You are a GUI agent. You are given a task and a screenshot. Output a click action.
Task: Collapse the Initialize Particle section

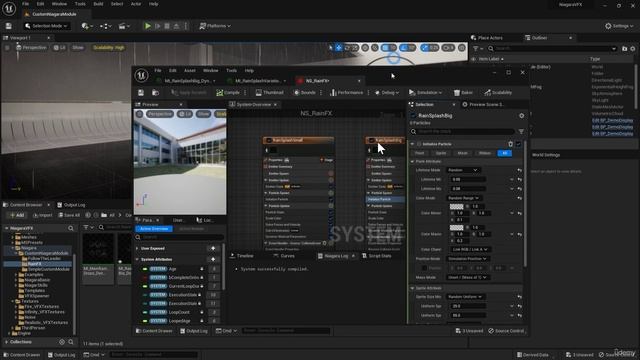[x=412, y=144]
